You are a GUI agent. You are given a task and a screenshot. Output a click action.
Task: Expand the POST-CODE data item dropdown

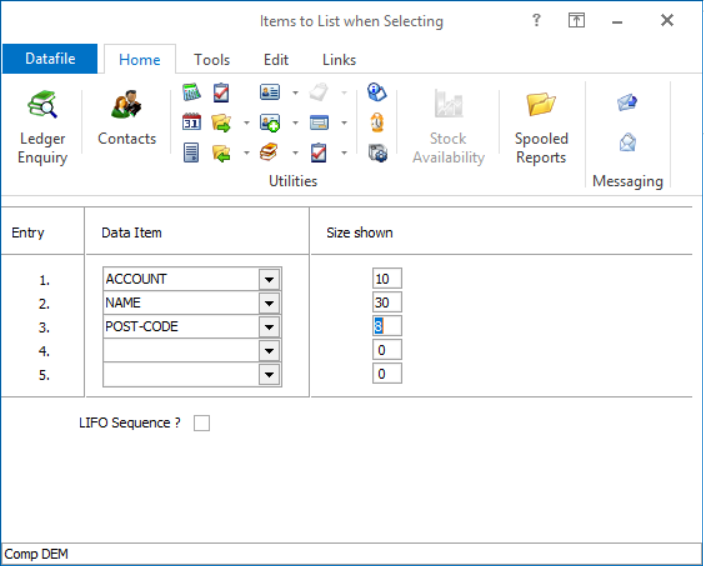tap(269, 327)
